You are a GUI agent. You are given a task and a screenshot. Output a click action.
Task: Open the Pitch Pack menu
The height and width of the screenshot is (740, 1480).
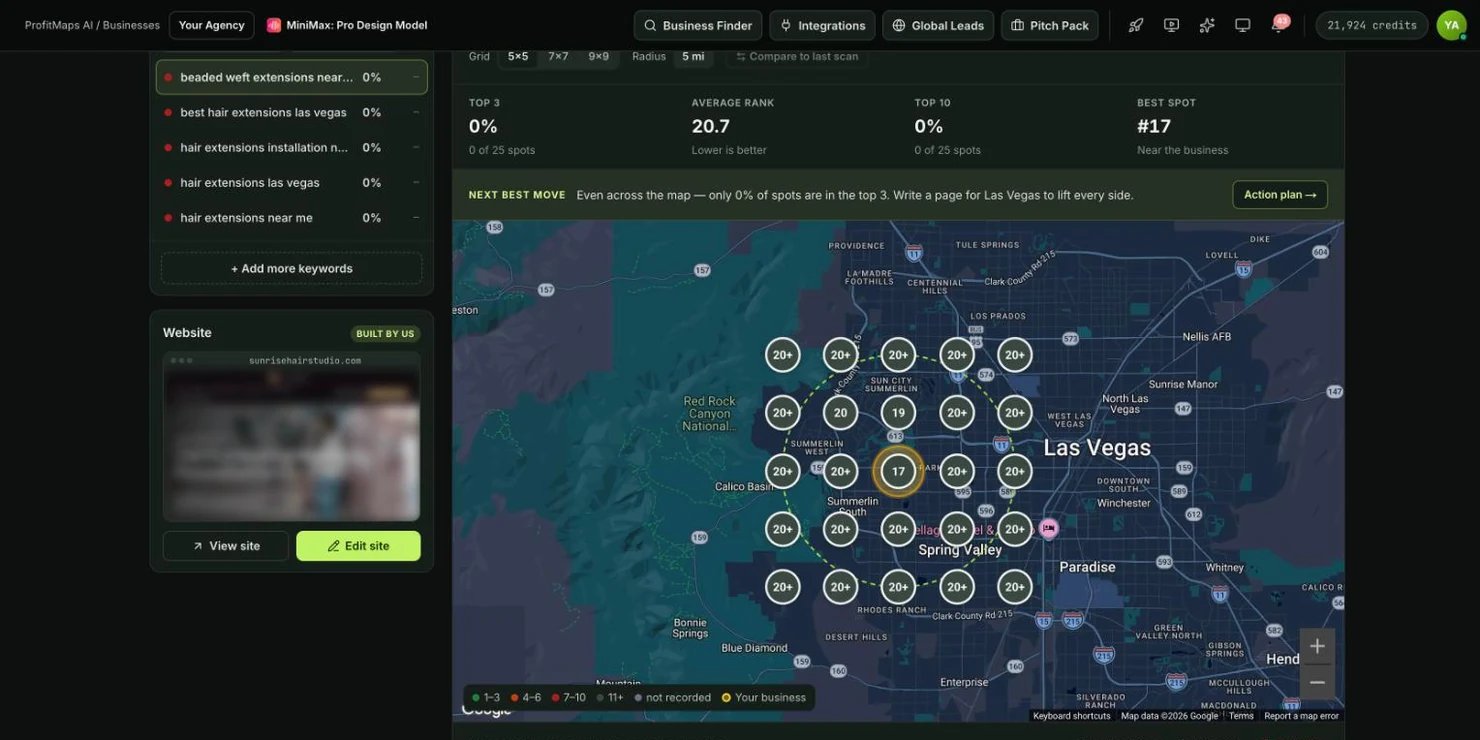click(x=1049, y=25)
